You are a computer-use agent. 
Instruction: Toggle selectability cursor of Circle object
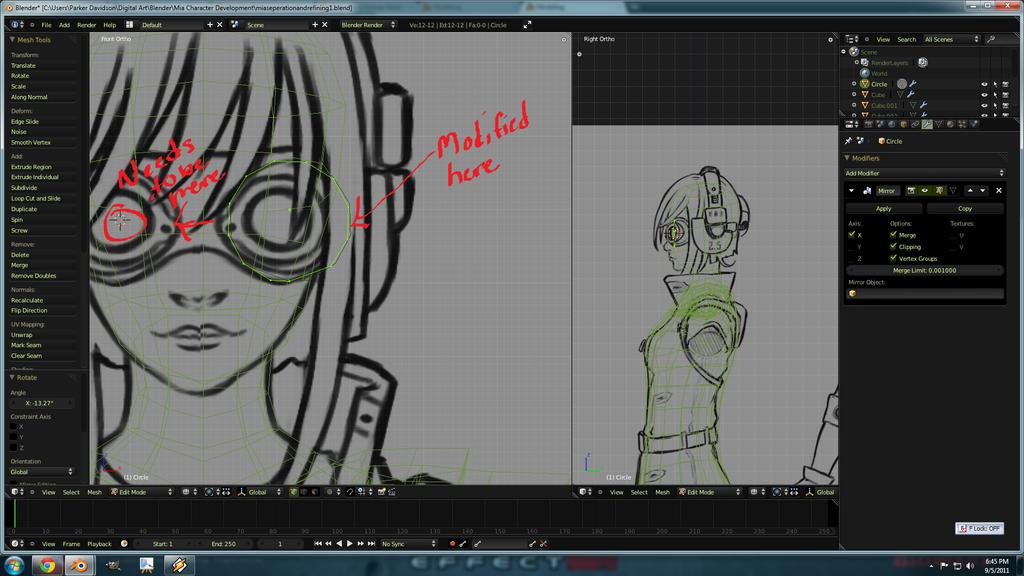click(x=995, y=84)
